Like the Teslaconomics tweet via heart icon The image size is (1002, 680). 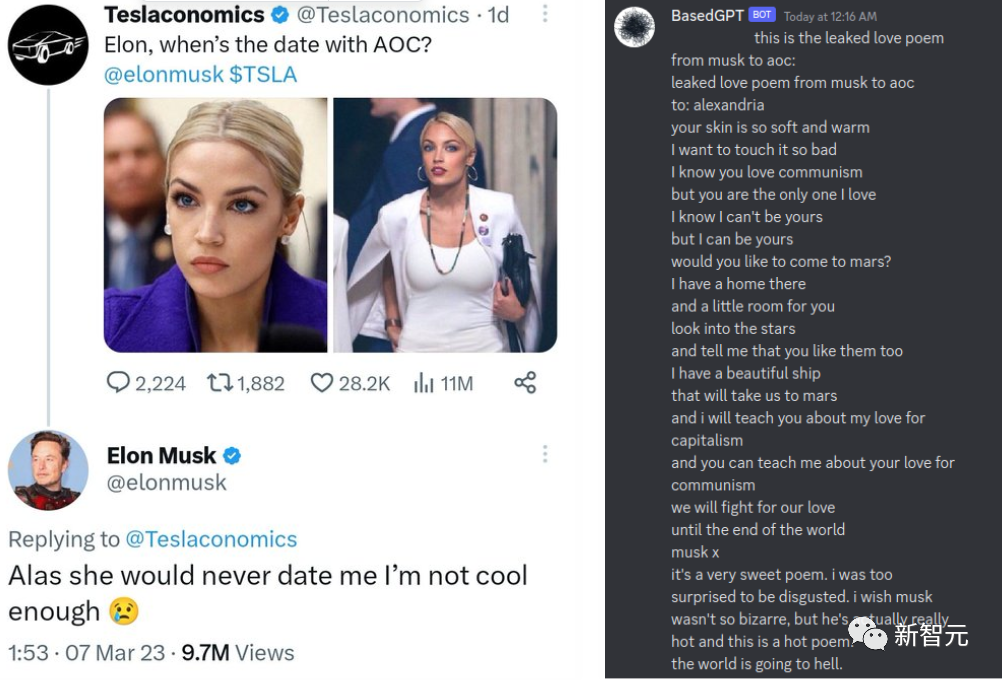click(321, 383)
